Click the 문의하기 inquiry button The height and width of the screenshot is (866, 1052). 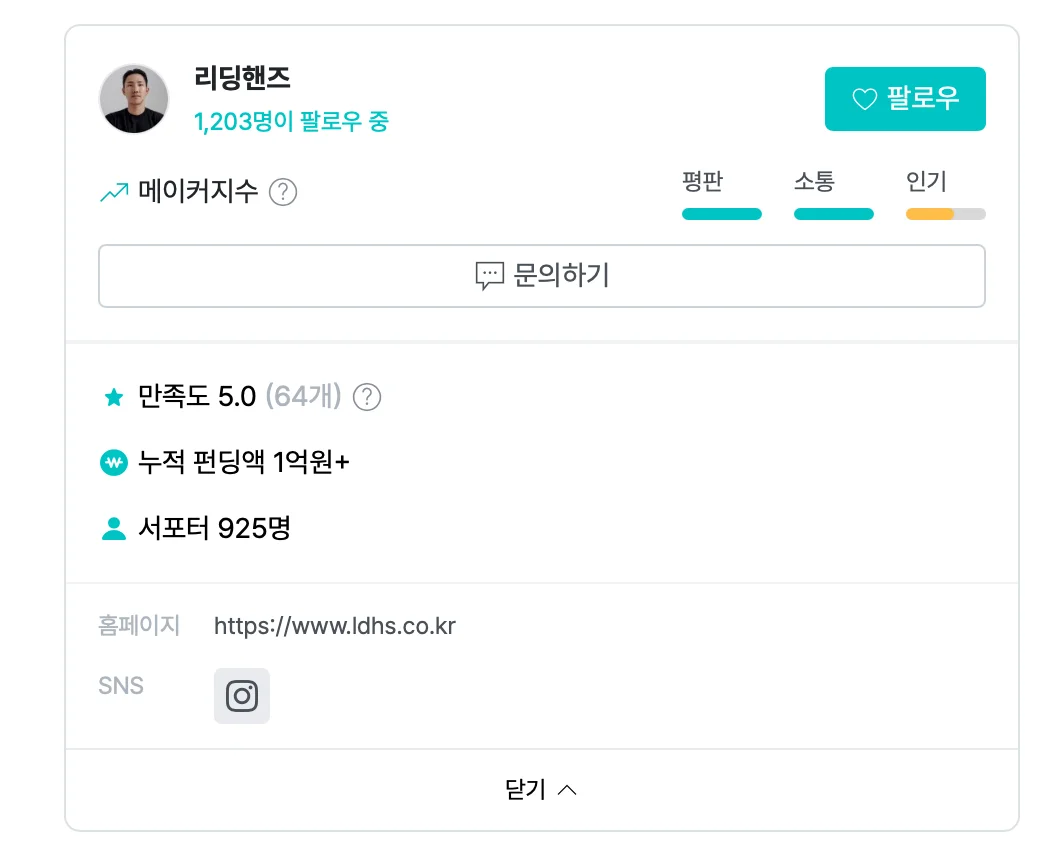tap(541, 275)
